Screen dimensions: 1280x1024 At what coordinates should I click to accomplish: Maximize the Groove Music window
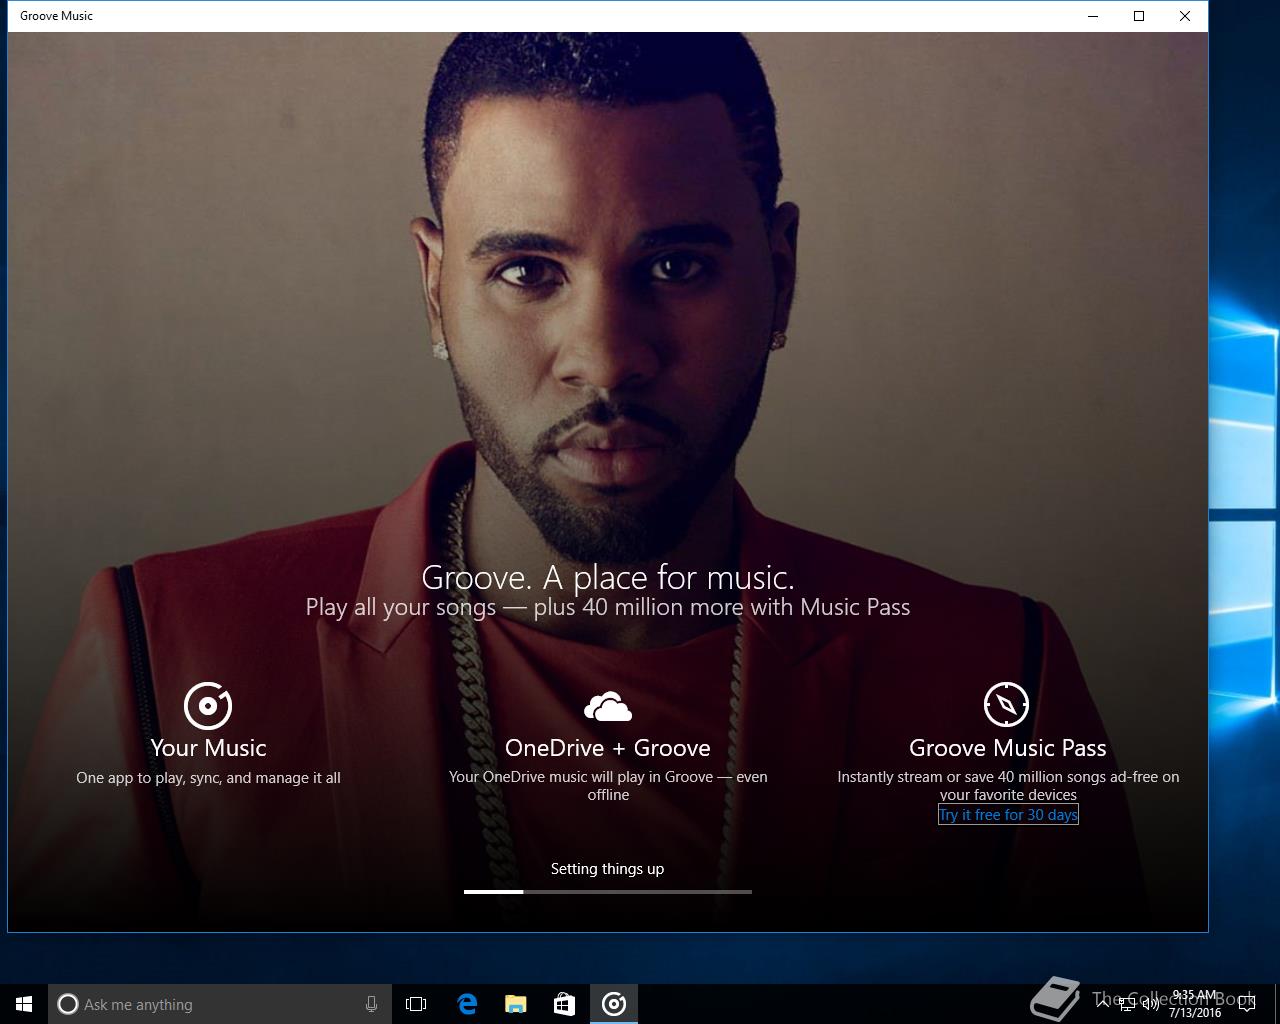point(1138,16)
